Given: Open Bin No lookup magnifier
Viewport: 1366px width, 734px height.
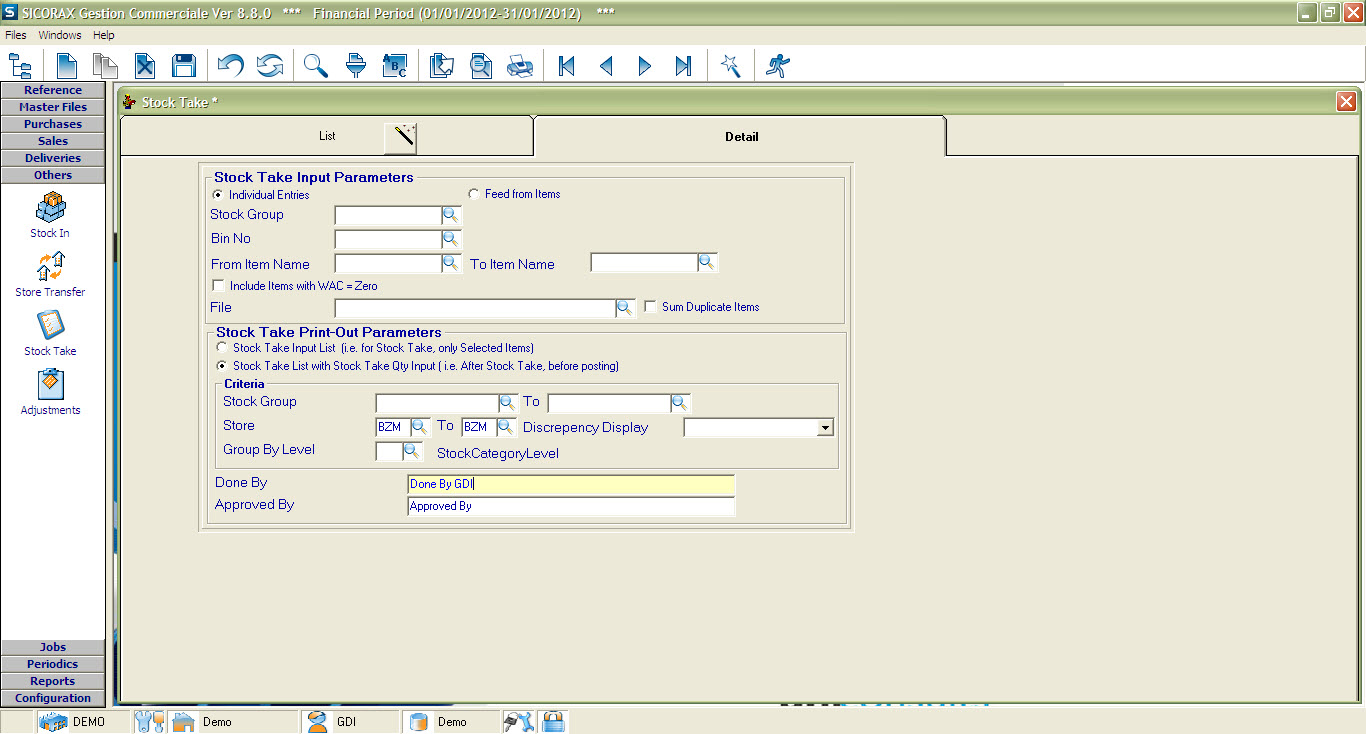Looking at the screenshot, I should (451, 239).
